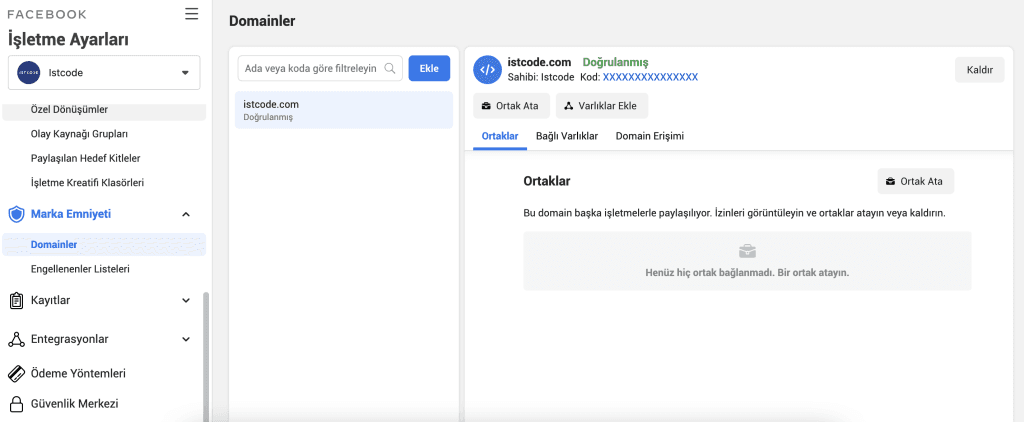The image size is (1024, 422).
Task: Click the Güvenlik Merkezi lock icon
Action: coord(16,404)
